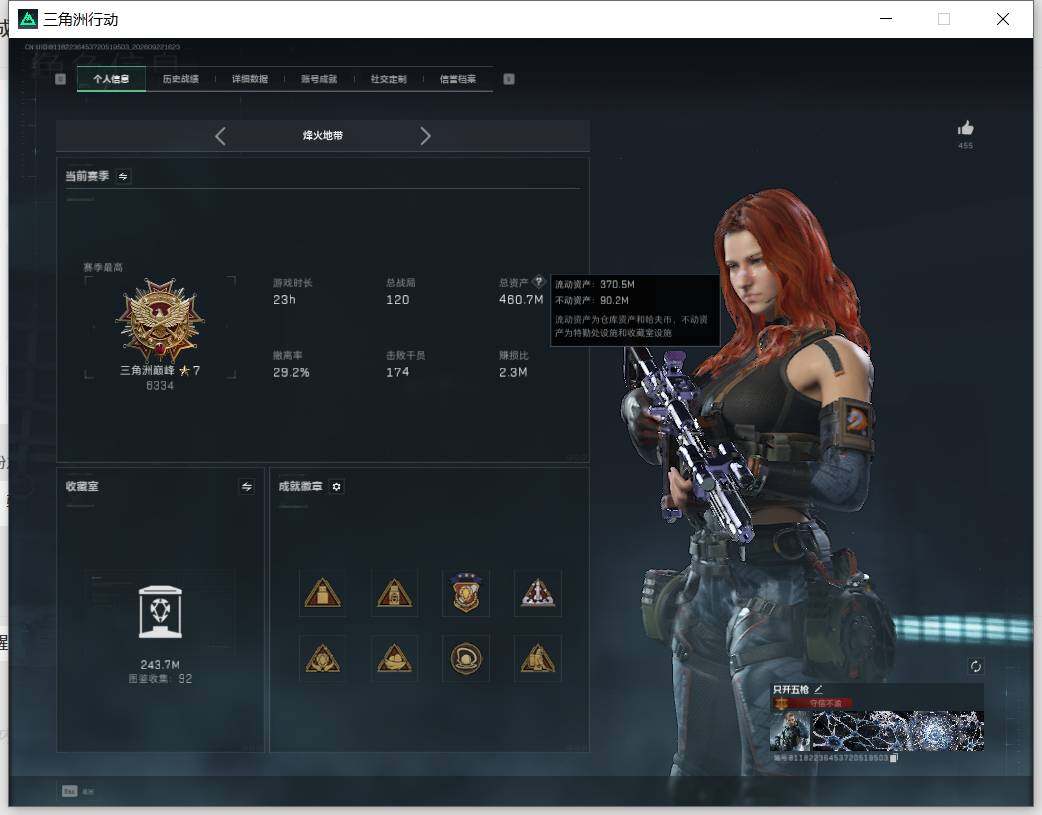Click the left key hint before the tabs
Screen dimensions: 1042x815
[x=60, y=79]
